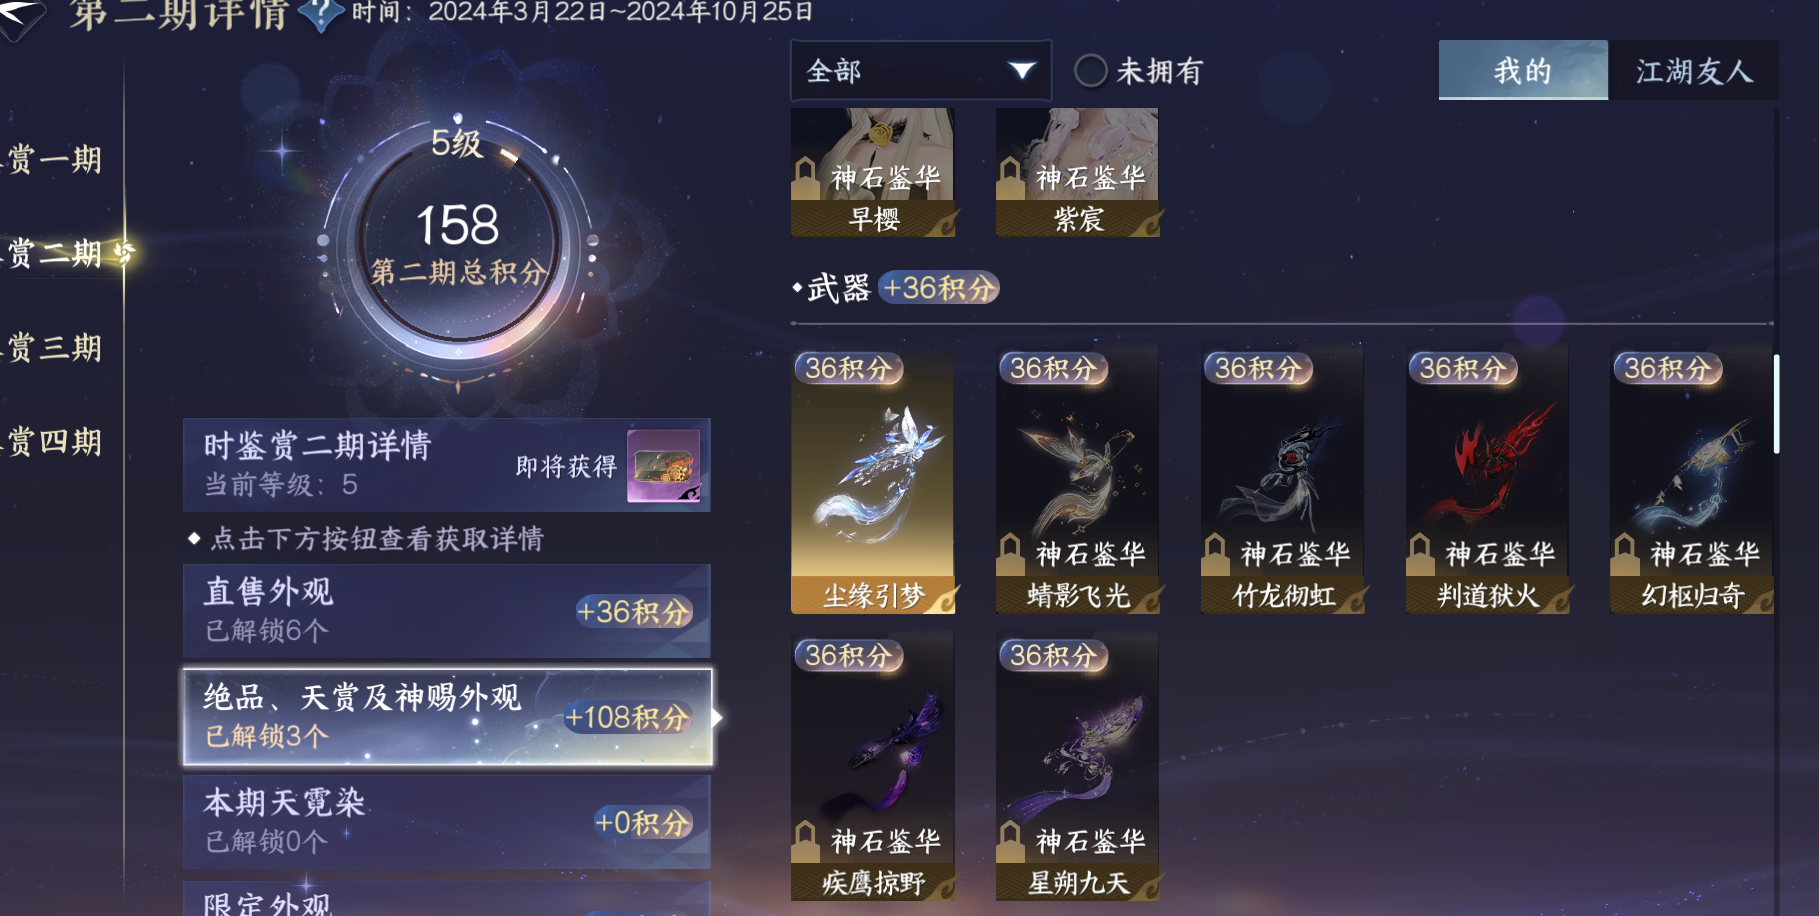Screen dimensions: 1819x916
Task: Click the lock icon on 星朔九天
Action: pos(1010,841)
